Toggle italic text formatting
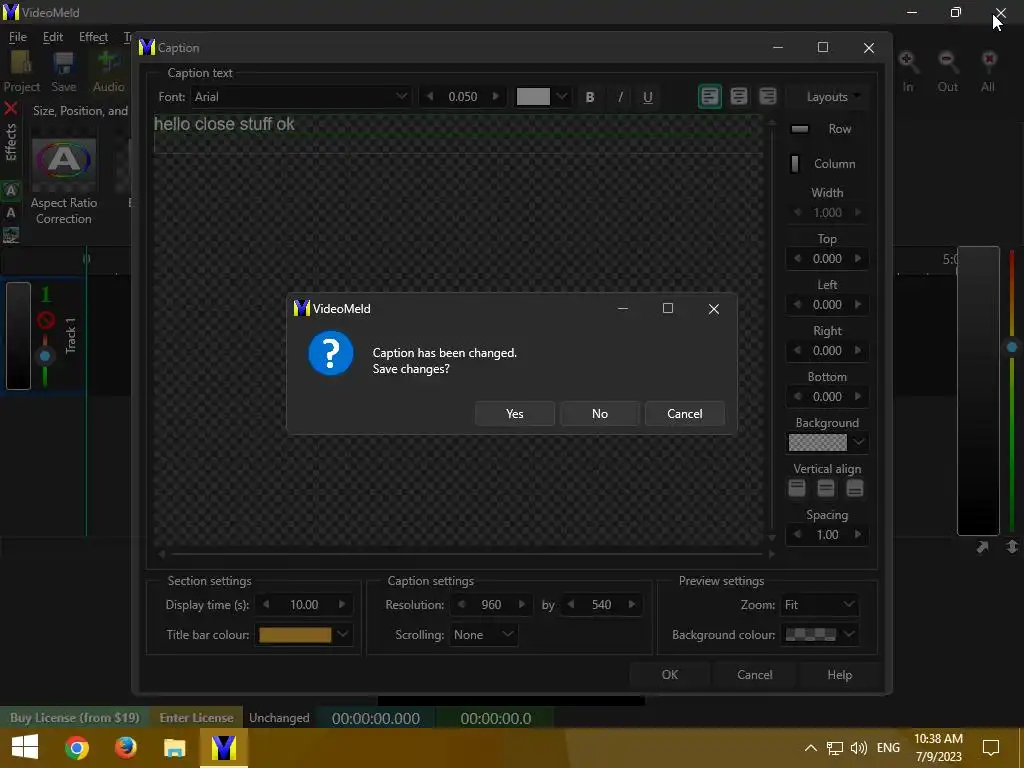1024x768 pixels. pos(620,97)
